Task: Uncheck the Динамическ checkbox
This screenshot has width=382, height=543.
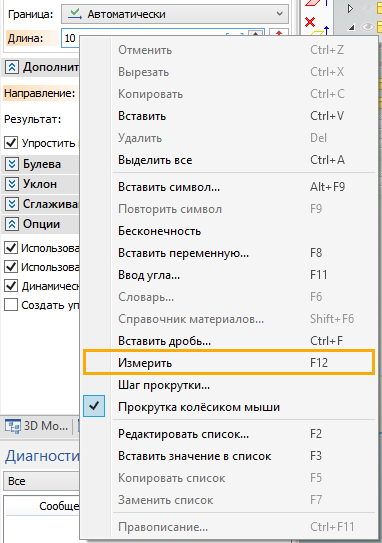Action: click(11, 286)
